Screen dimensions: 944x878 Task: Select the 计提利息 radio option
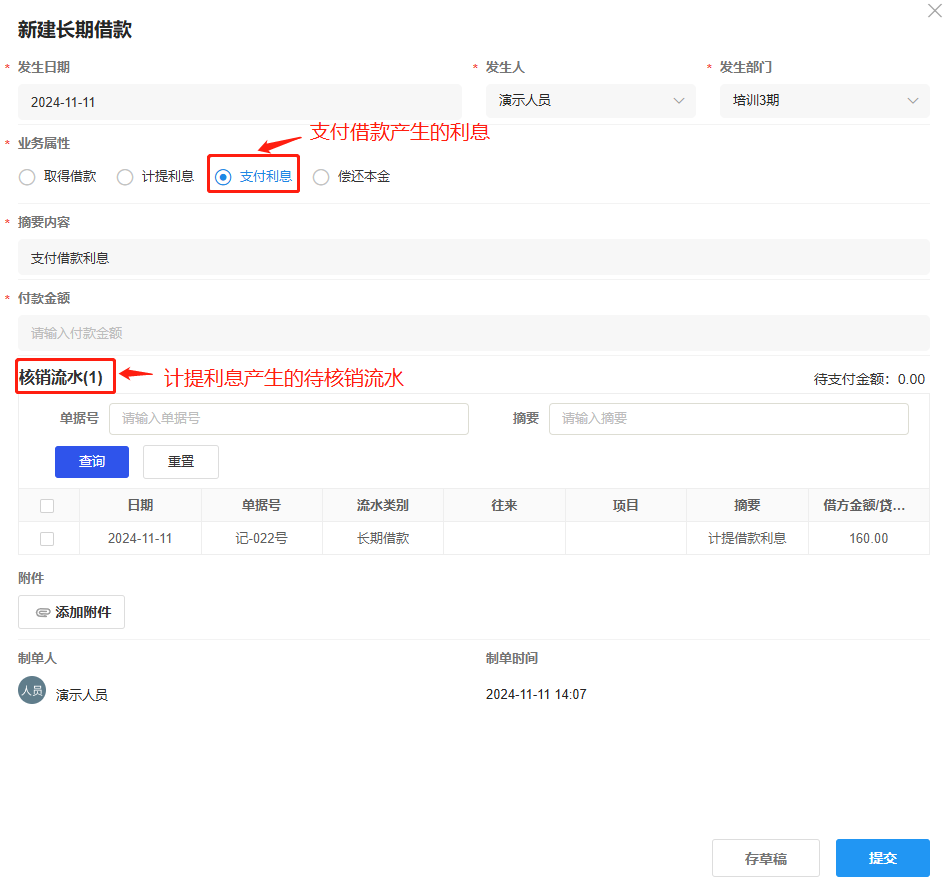click(124, 176)
